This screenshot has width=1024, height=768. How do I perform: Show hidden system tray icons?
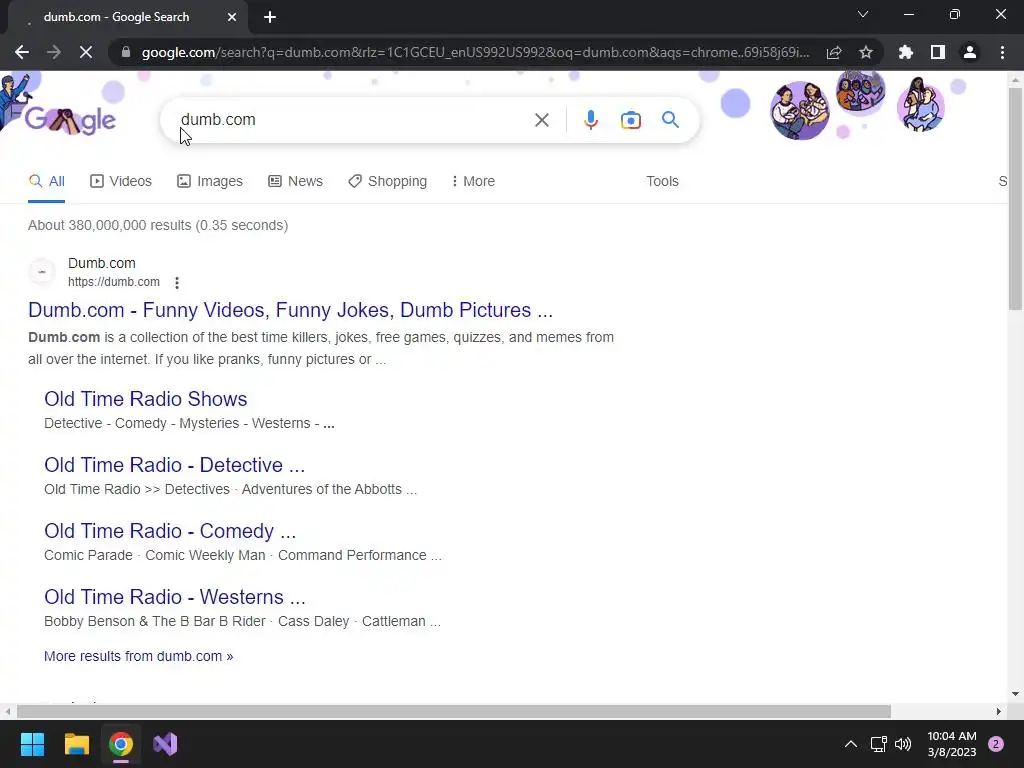coord(851,744)
